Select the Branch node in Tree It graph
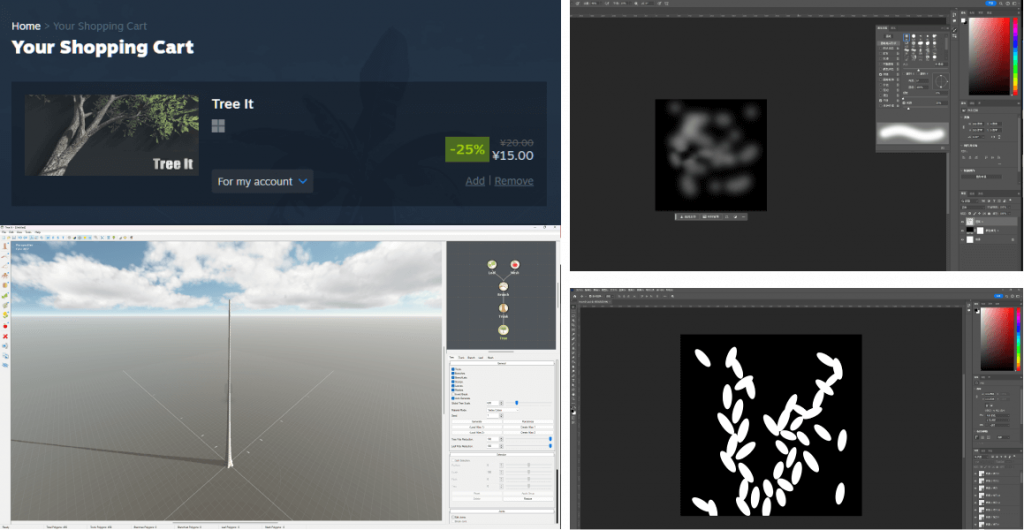The image size is (1024, 530). [503, 287]
